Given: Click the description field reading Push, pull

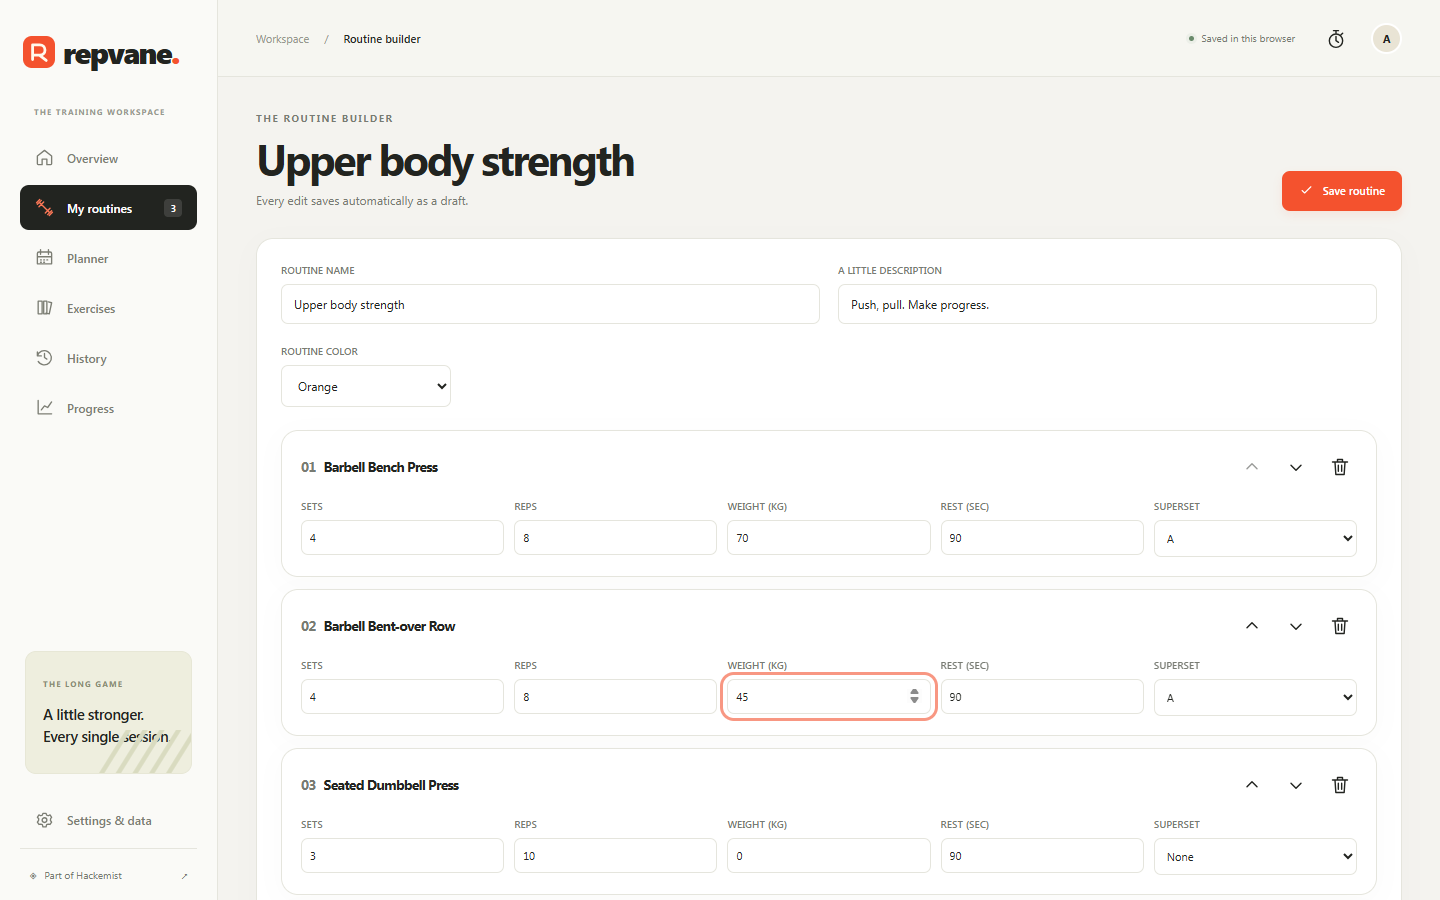Looking at the screenshot, I should (x=1107, y=304).
